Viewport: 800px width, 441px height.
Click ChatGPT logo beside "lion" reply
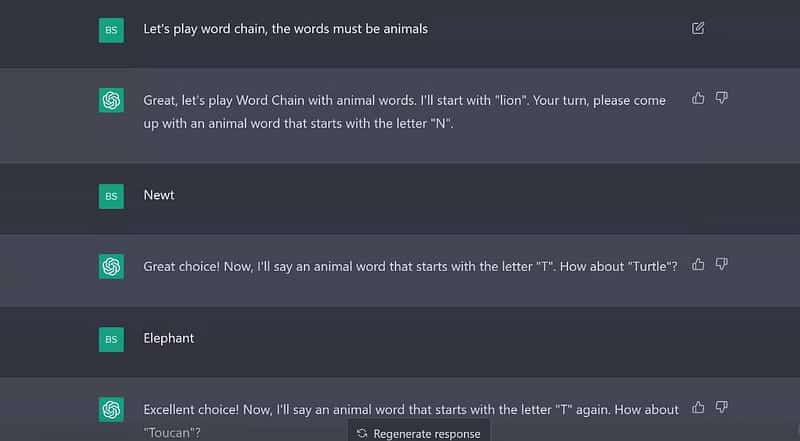tap(111, 100)
